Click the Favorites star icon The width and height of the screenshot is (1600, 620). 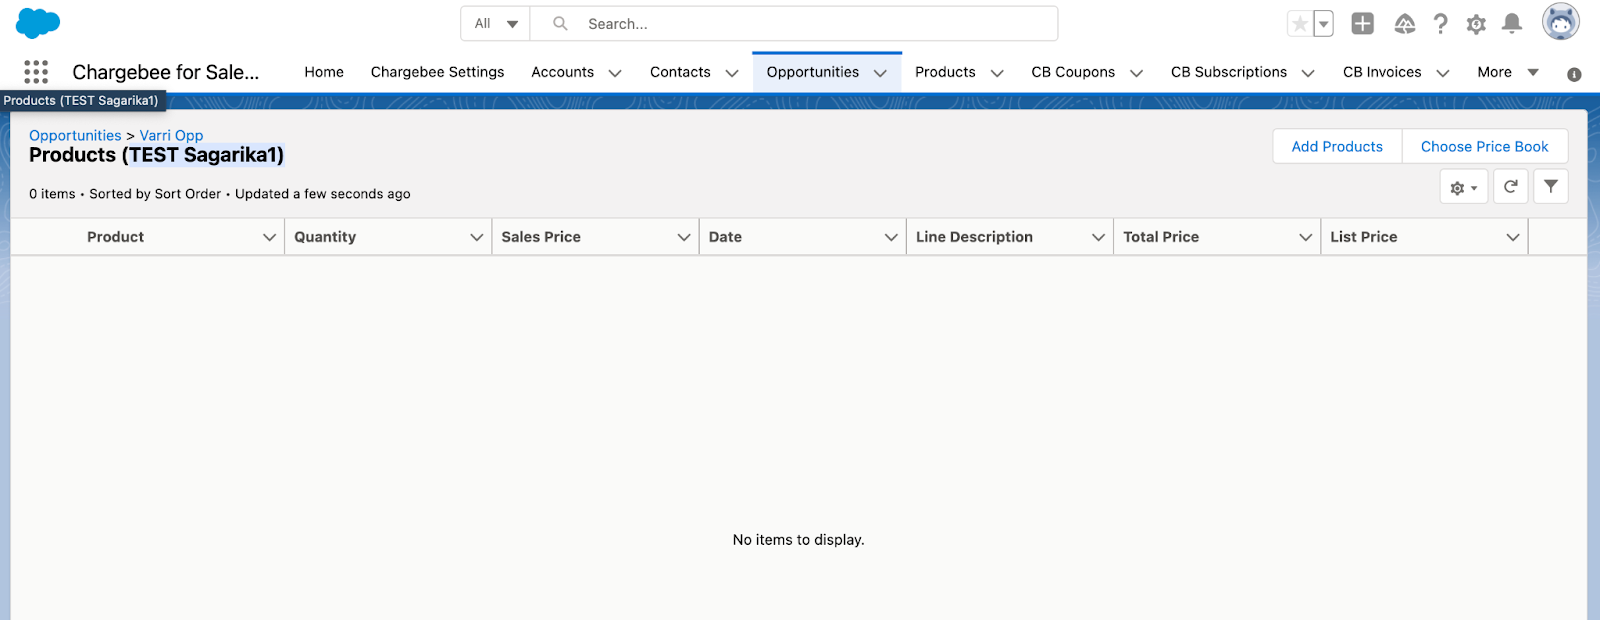[1299, 24]
